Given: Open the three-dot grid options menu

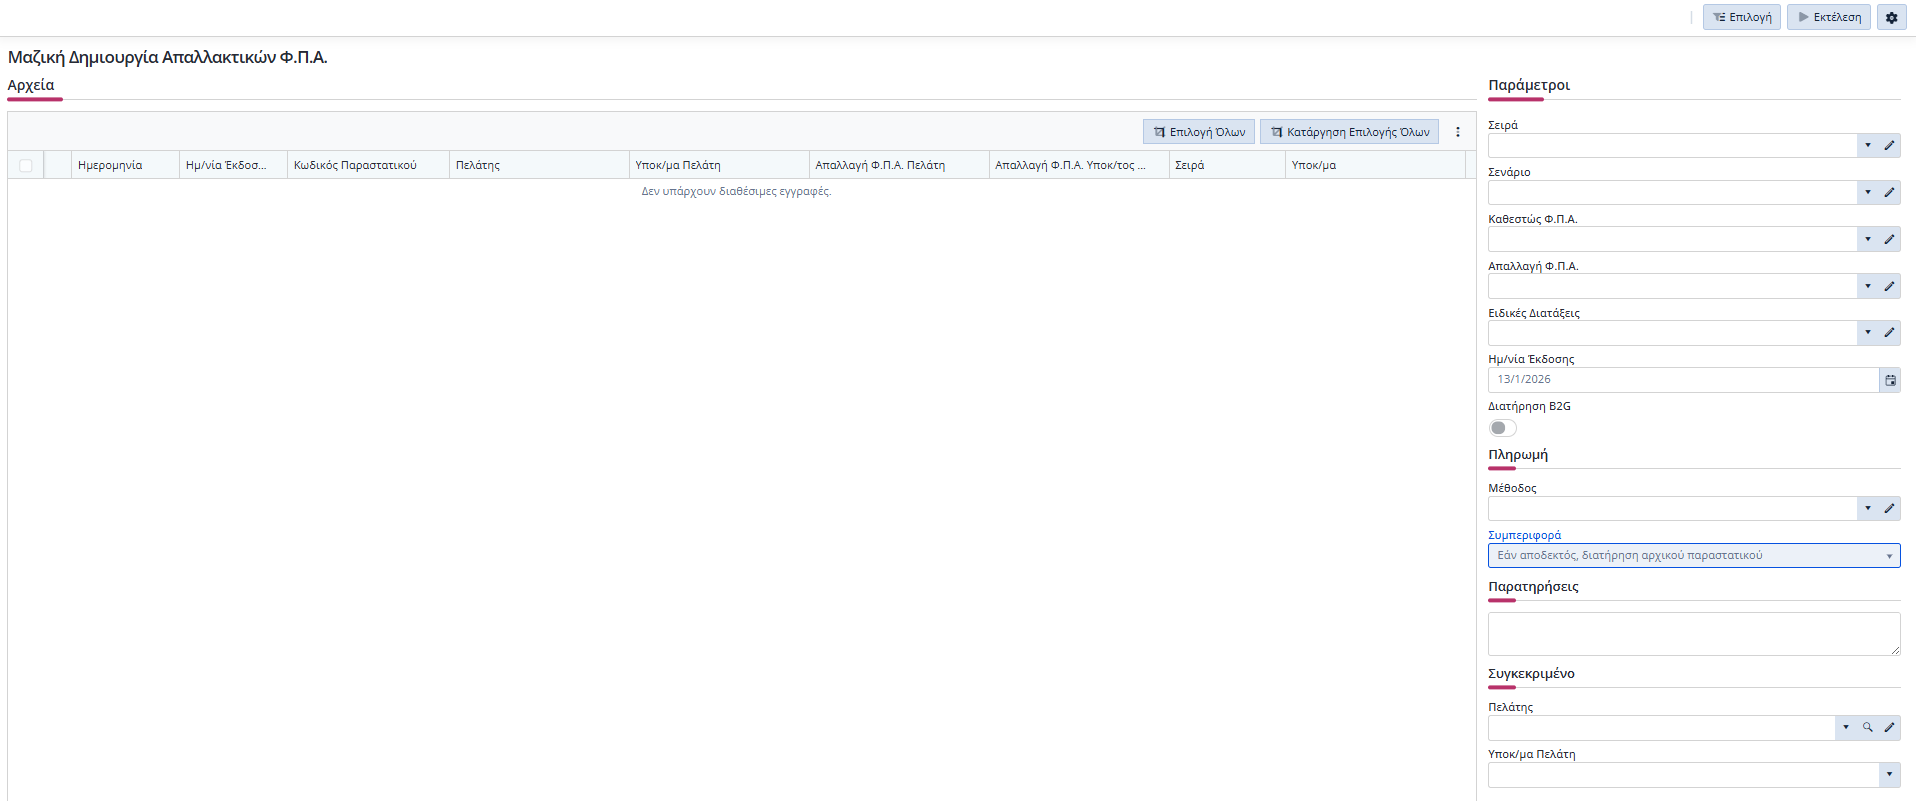Looking at the screenshot, I should coord(1457,132).
